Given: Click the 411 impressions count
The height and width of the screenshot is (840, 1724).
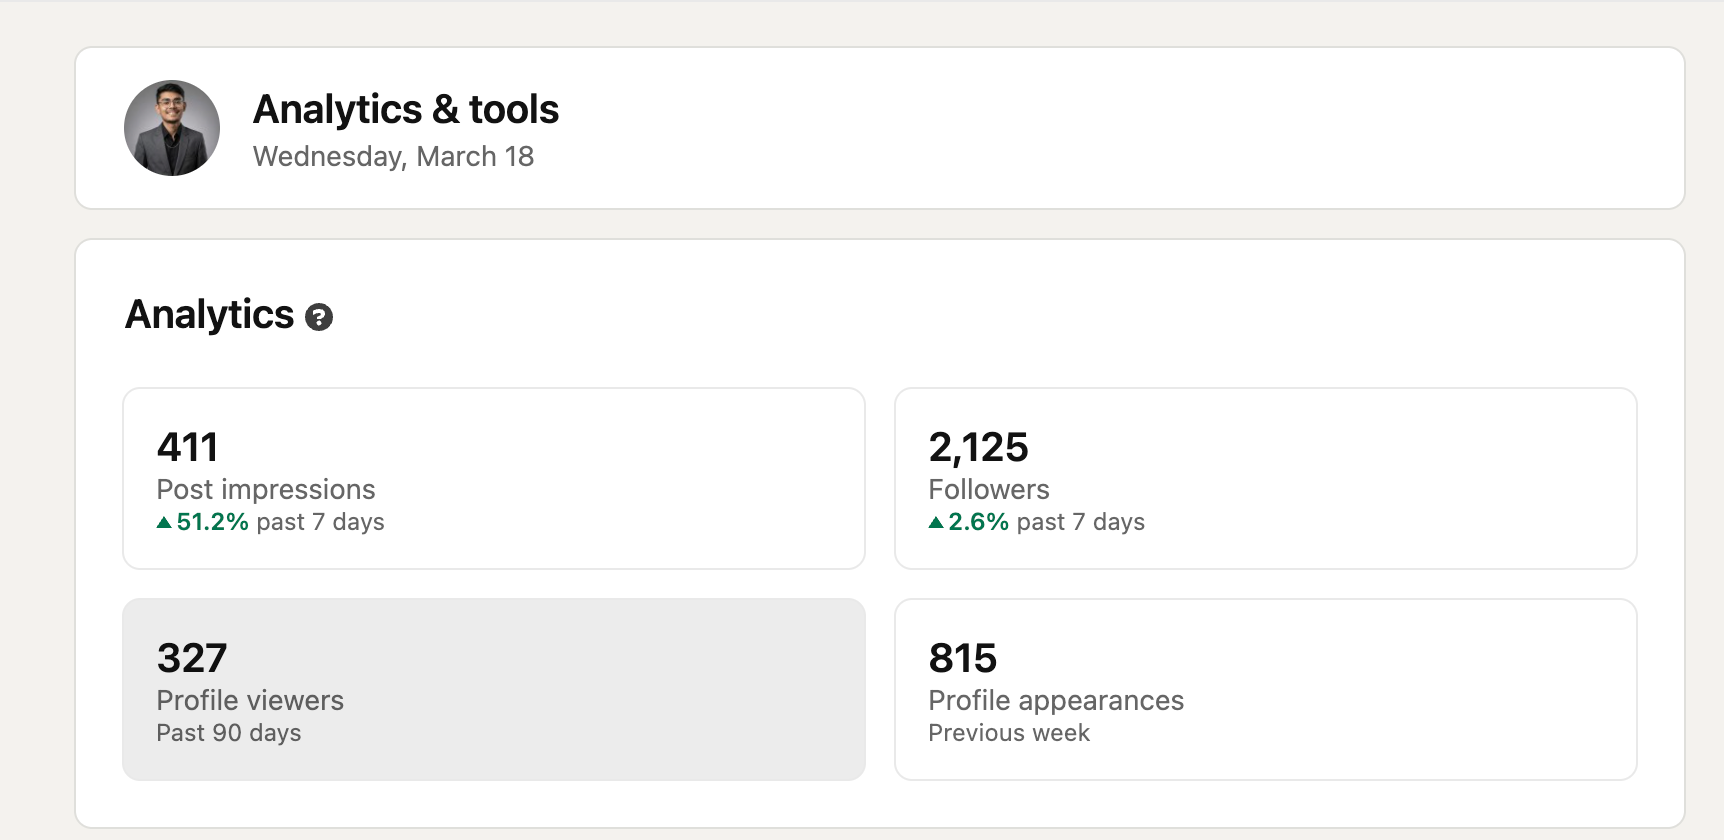Looking at the screenshot, I should click(187, 447).
